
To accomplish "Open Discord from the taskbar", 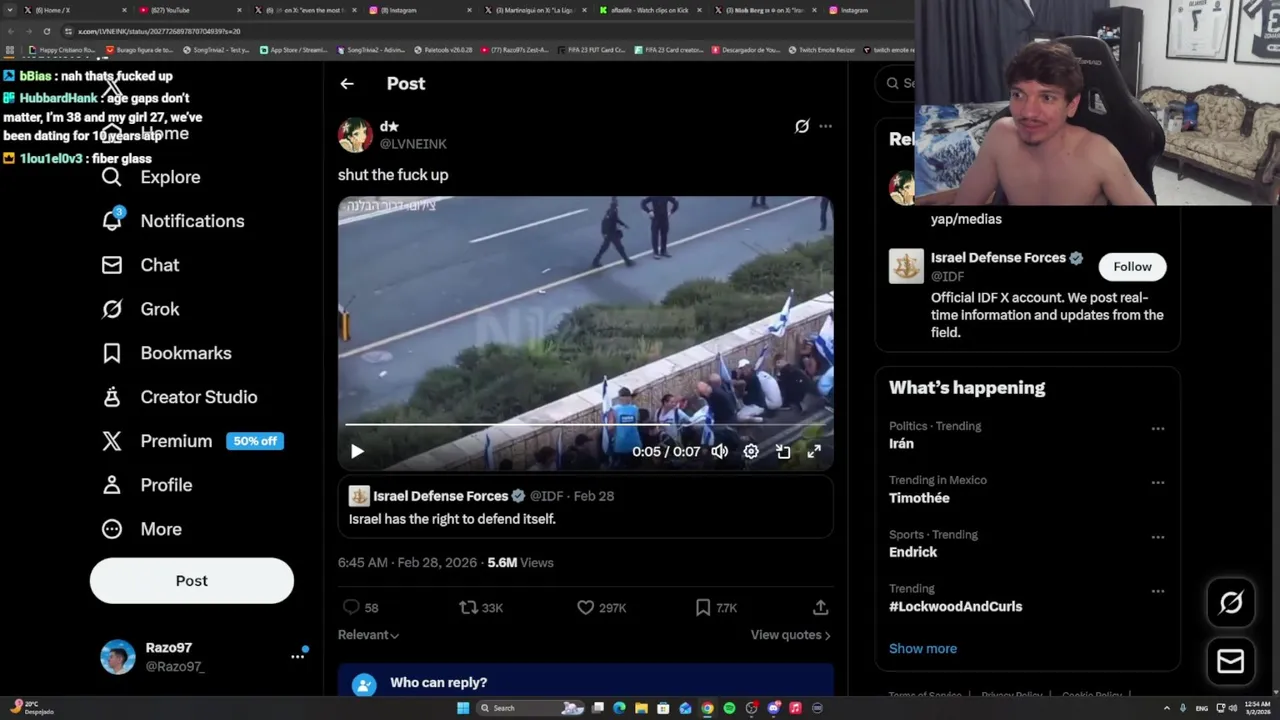I will (773, 708).
